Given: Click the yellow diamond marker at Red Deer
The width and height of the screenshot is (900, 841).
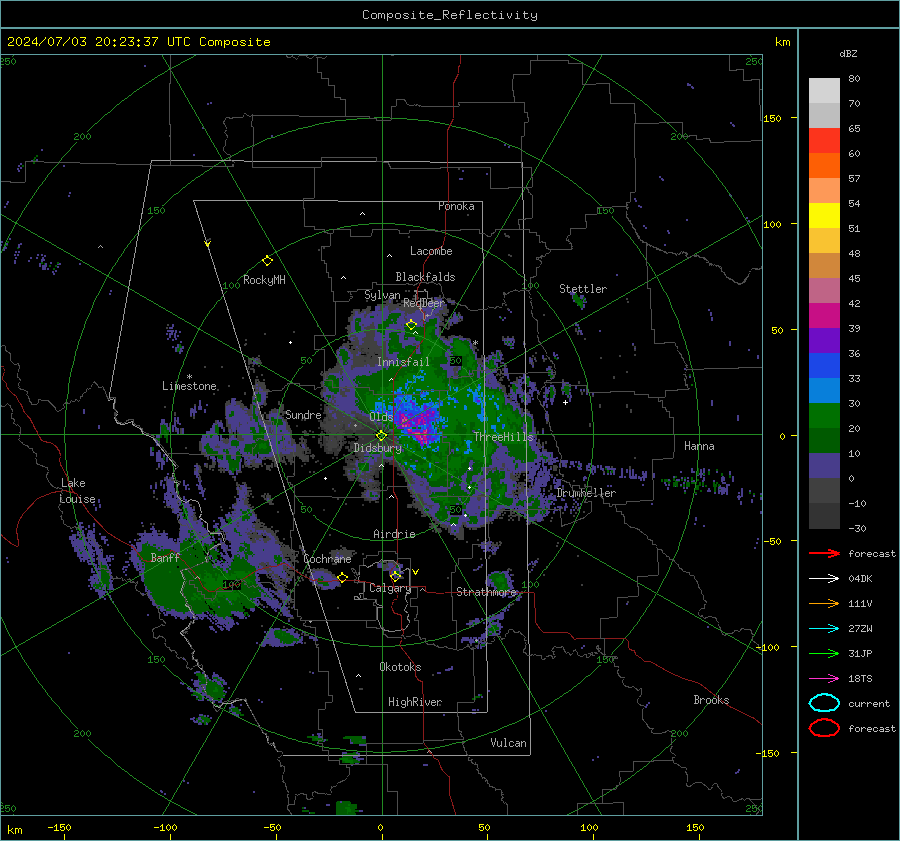Looking at the screenshot, I should coord(411,325).
